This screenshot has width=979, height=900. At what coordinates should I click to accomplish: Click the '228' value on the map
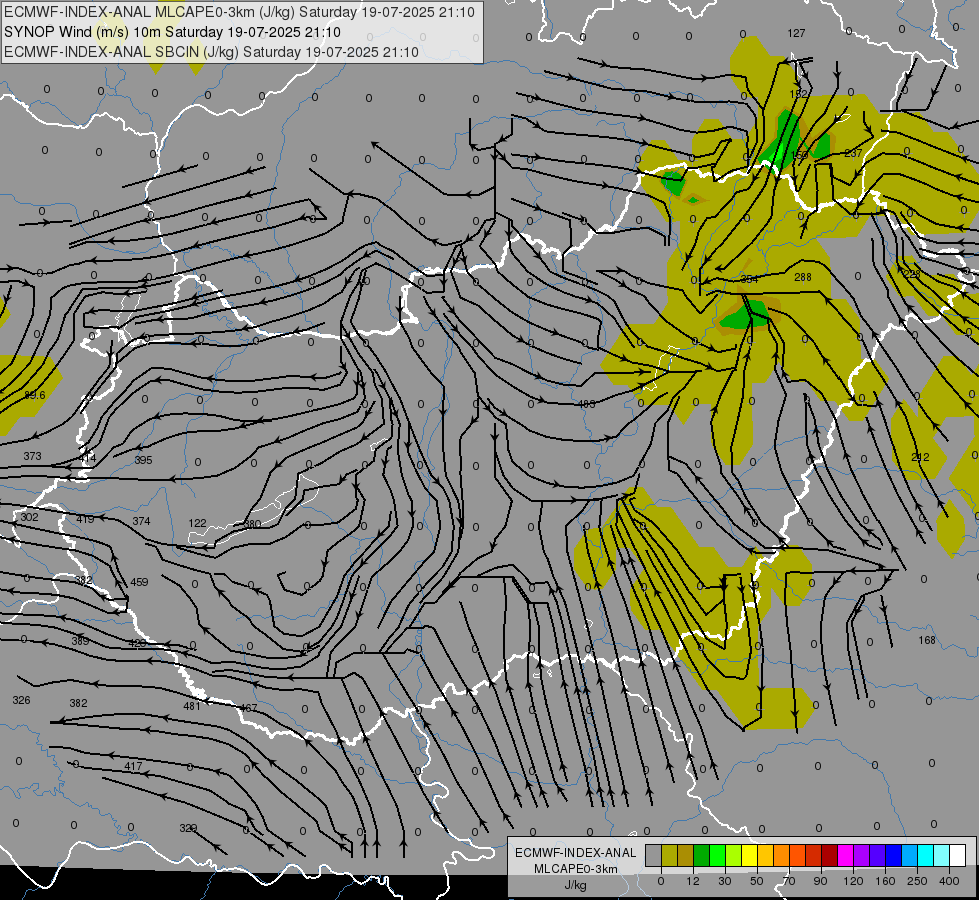coord(911,274)
